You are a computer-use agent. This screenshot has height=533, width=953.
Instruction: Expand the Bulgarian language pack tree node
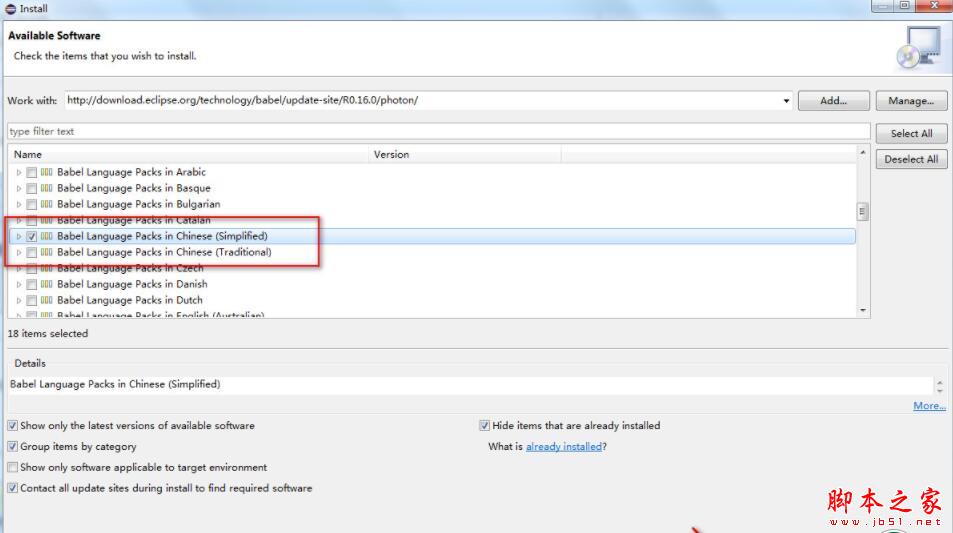19,204
